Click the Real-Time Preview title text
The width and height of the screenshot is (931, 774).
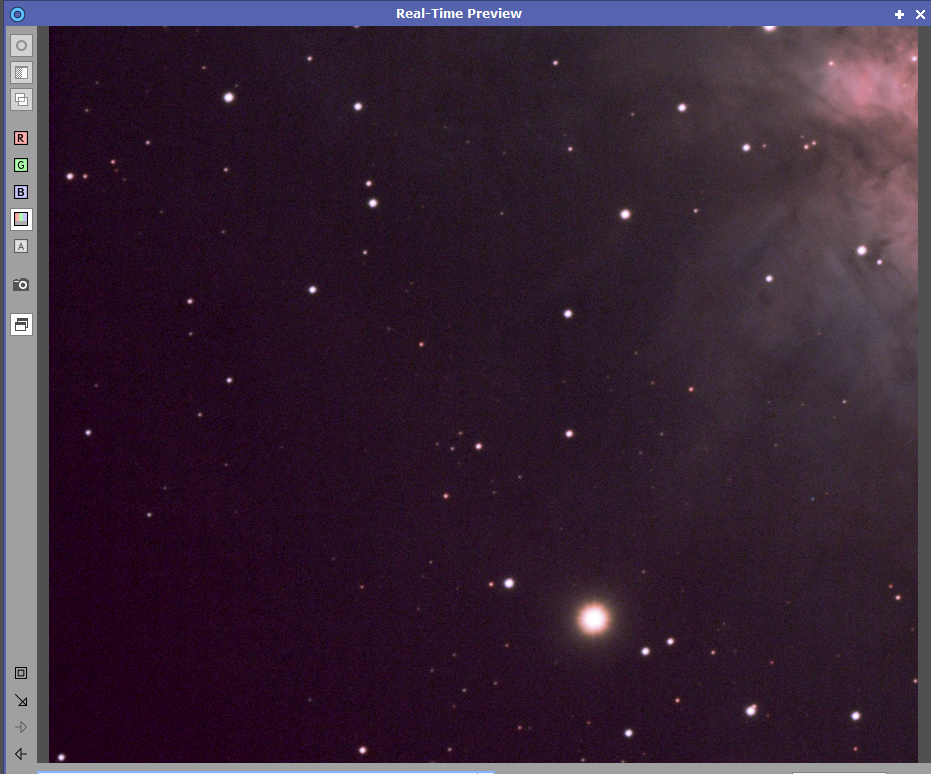click(x=459, y=14)
